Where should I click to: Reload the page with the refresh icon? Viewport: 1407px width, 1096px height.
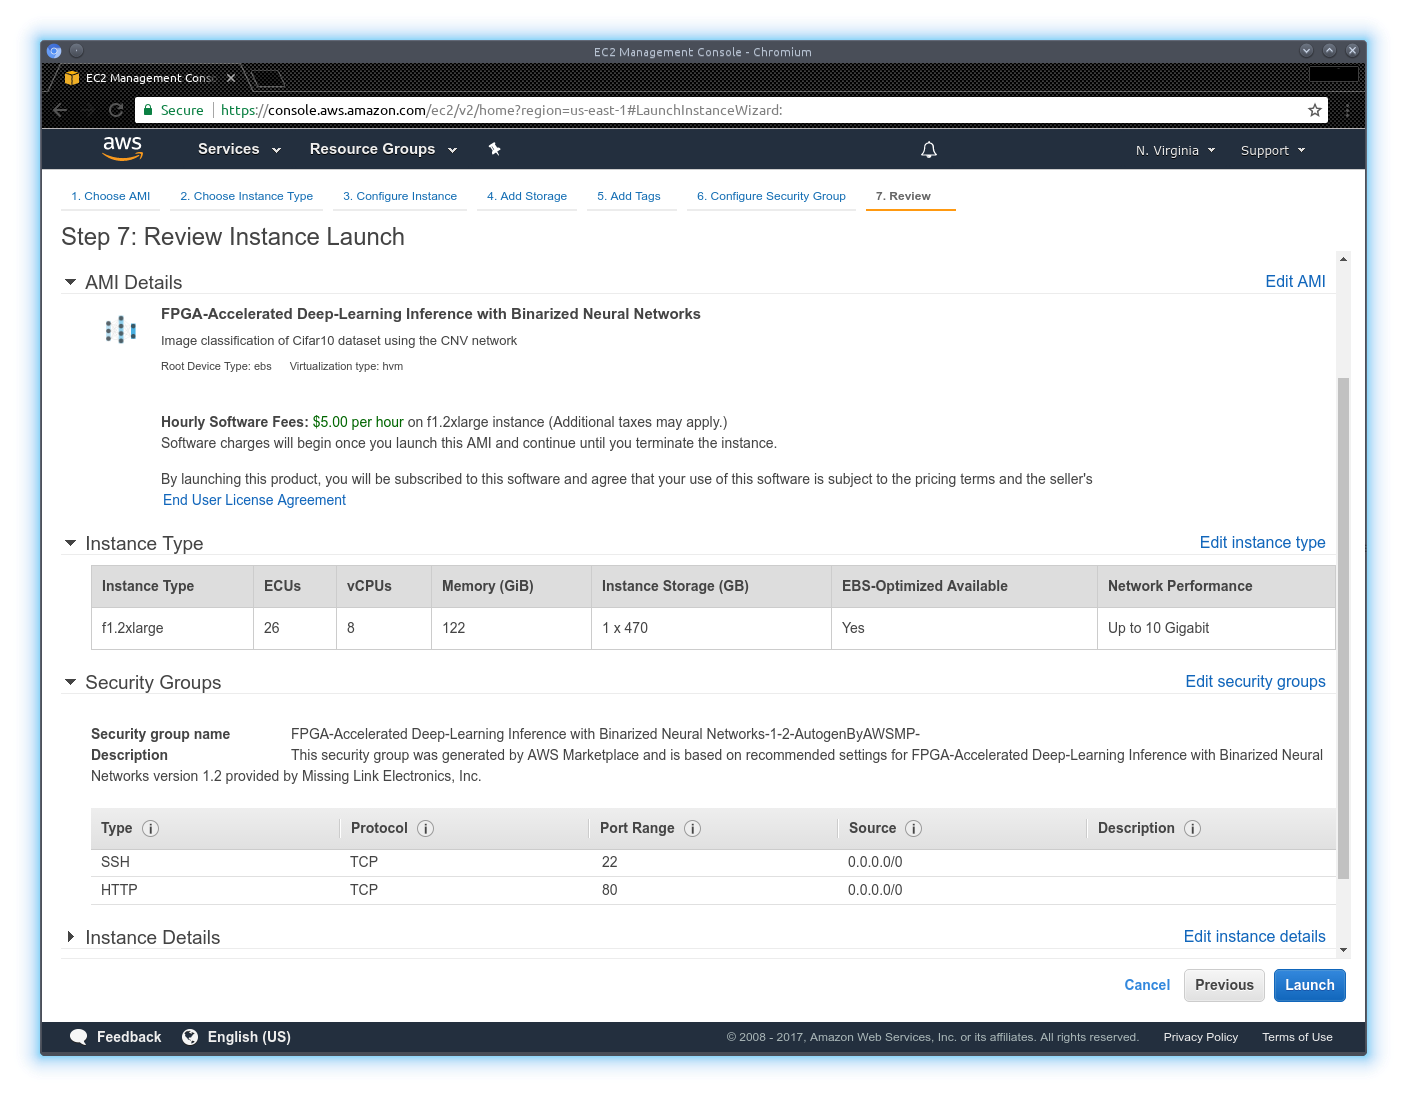click(116, 110)
